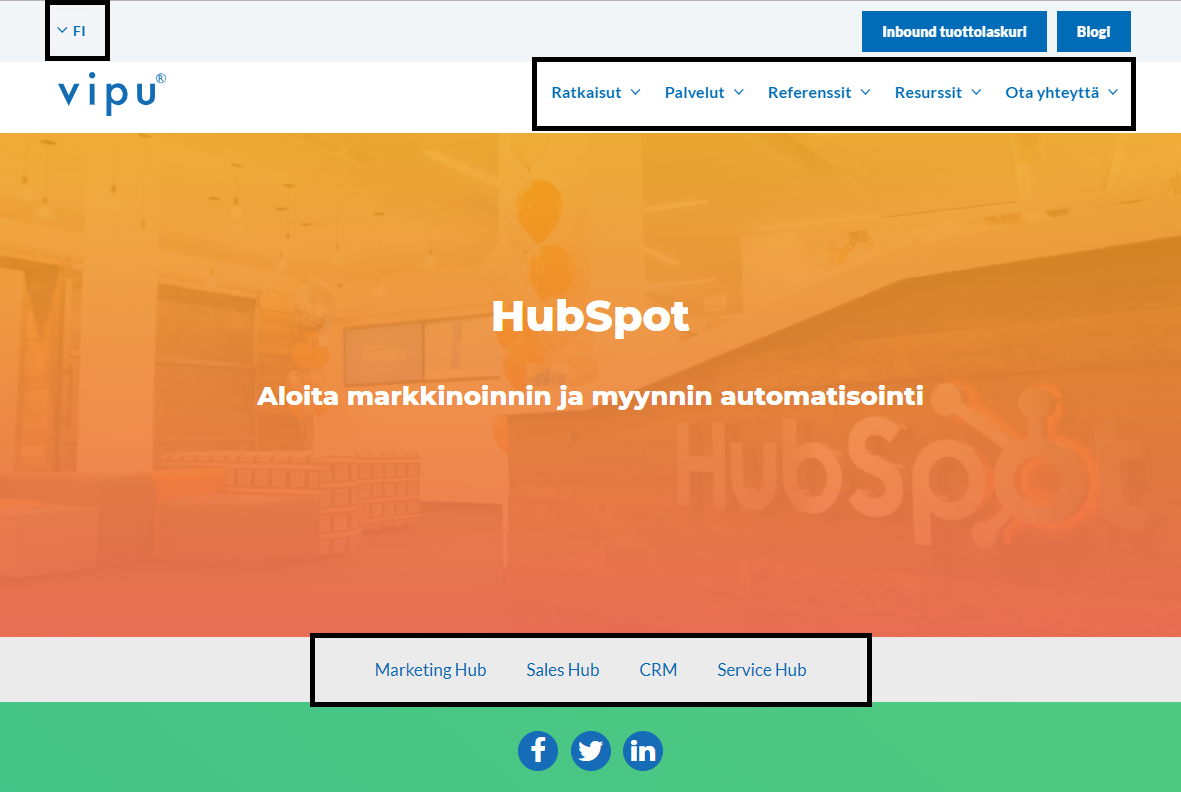The width and height of the screenshot is (1181, 792).
Task: Go to Sales Hub section
Action: pos(563,669)
